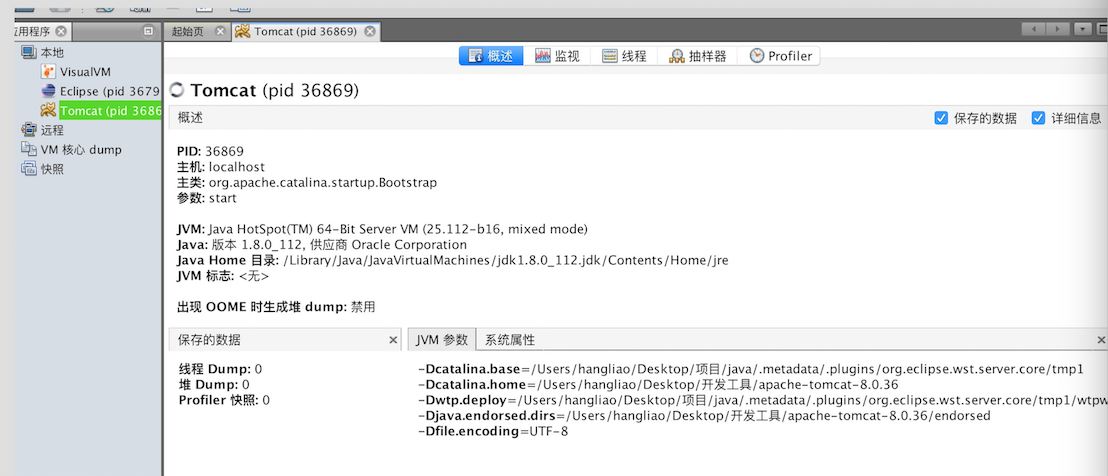This screenshot has width=1108, height=476.
Task: Click the VisualVM application icon in tree
Action: click(x=48, y=71)
